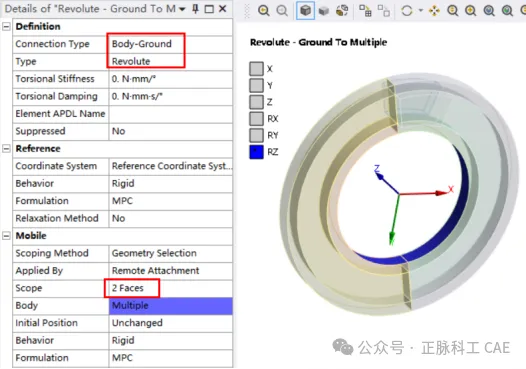
Task: Select the Initial Position label
Action: point(47,323)
